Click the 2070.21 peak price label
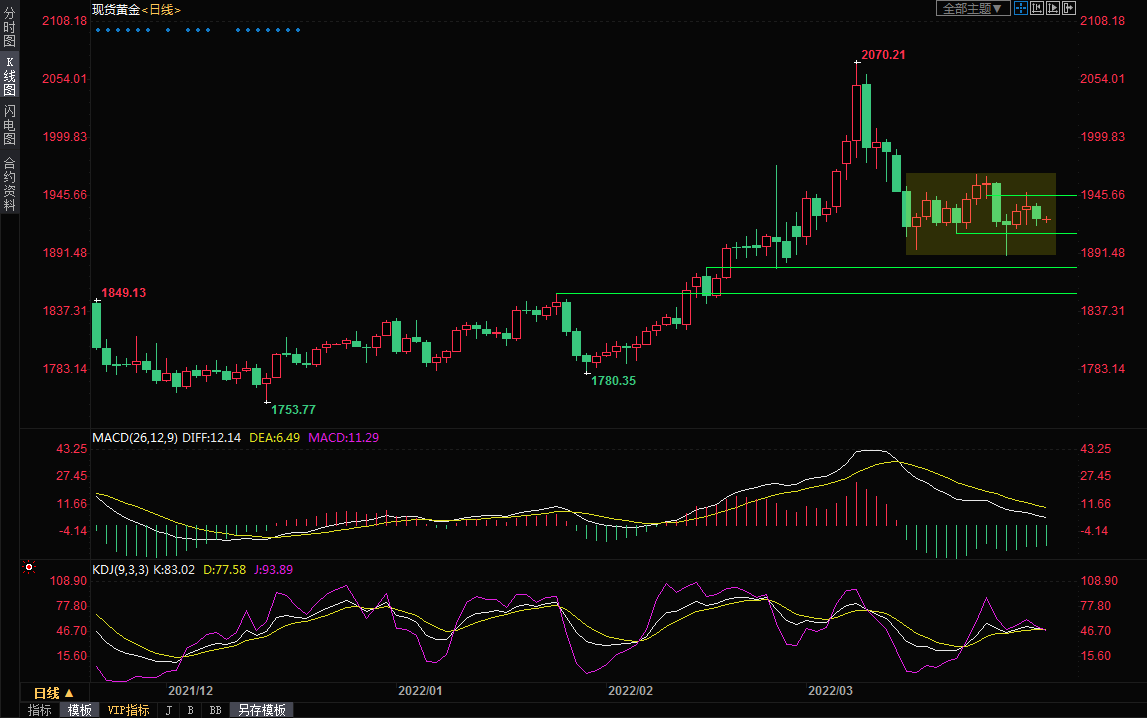Screen dimensions: 1147x718 click(883, 54)
